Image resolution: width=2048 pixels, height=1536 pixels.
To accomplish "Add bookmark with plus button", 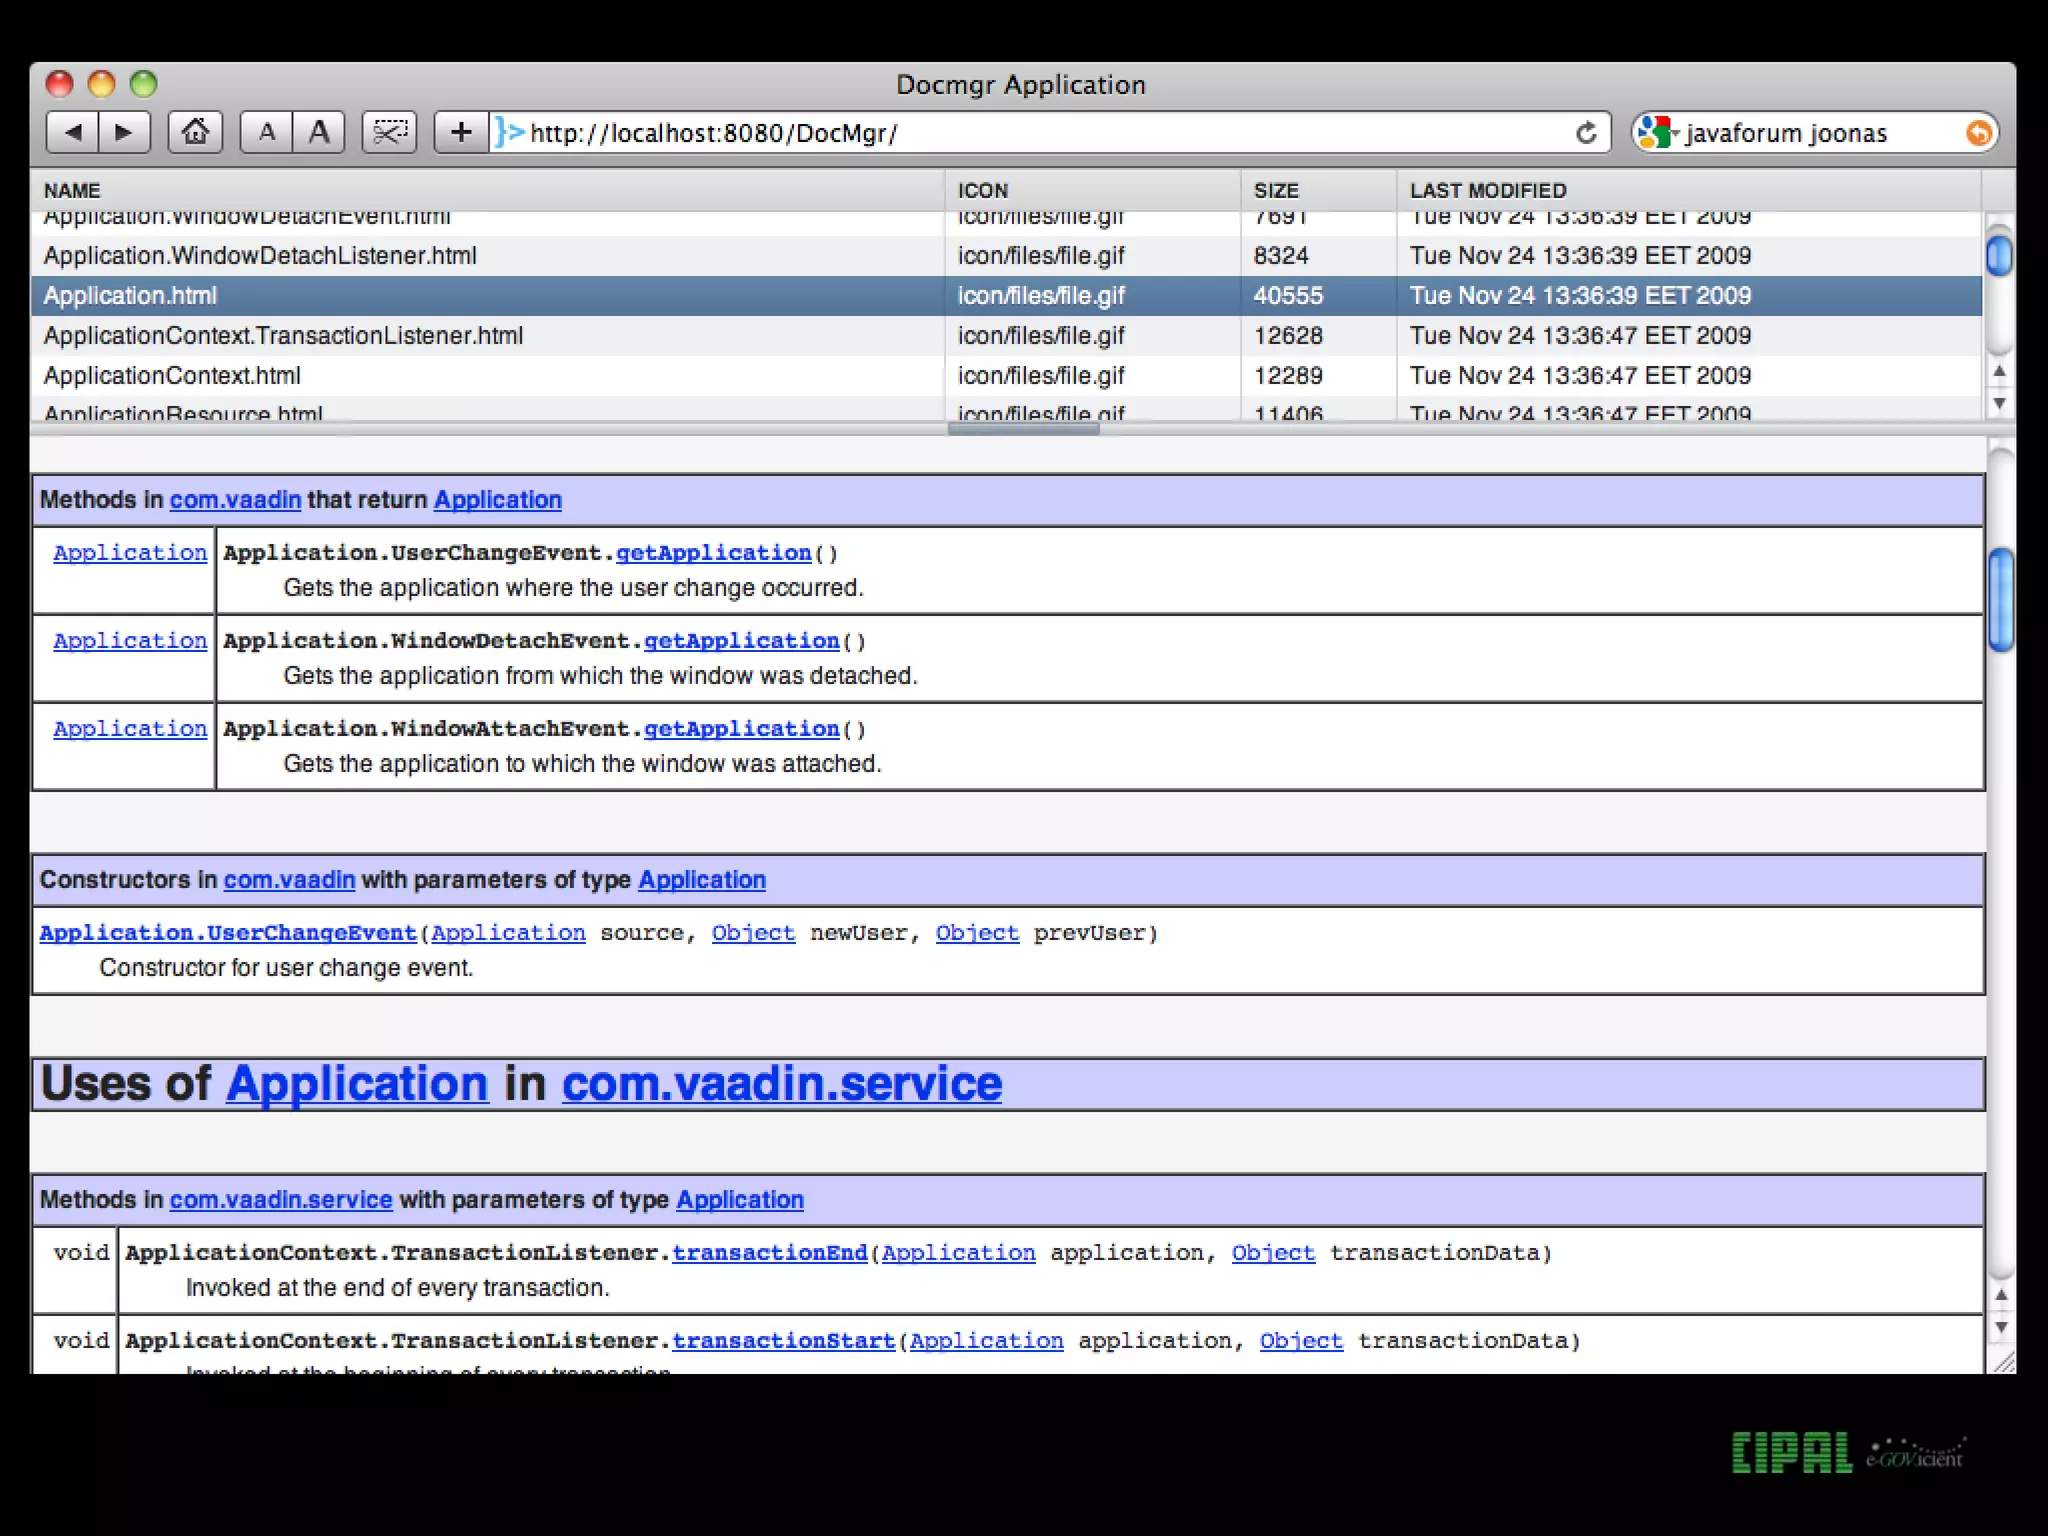I will tap(461, 132).
